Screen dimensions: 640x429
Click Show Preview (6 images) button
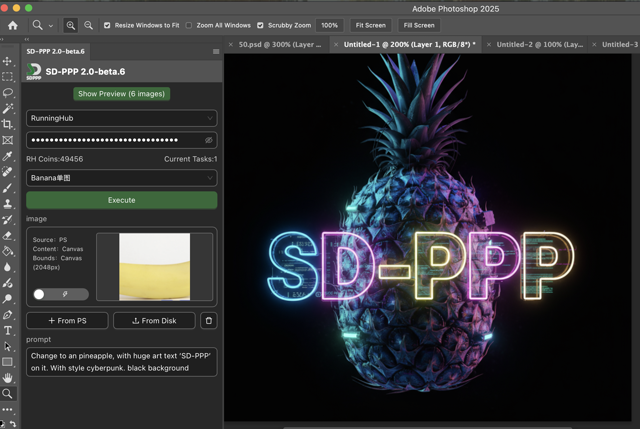coord(122,94)
